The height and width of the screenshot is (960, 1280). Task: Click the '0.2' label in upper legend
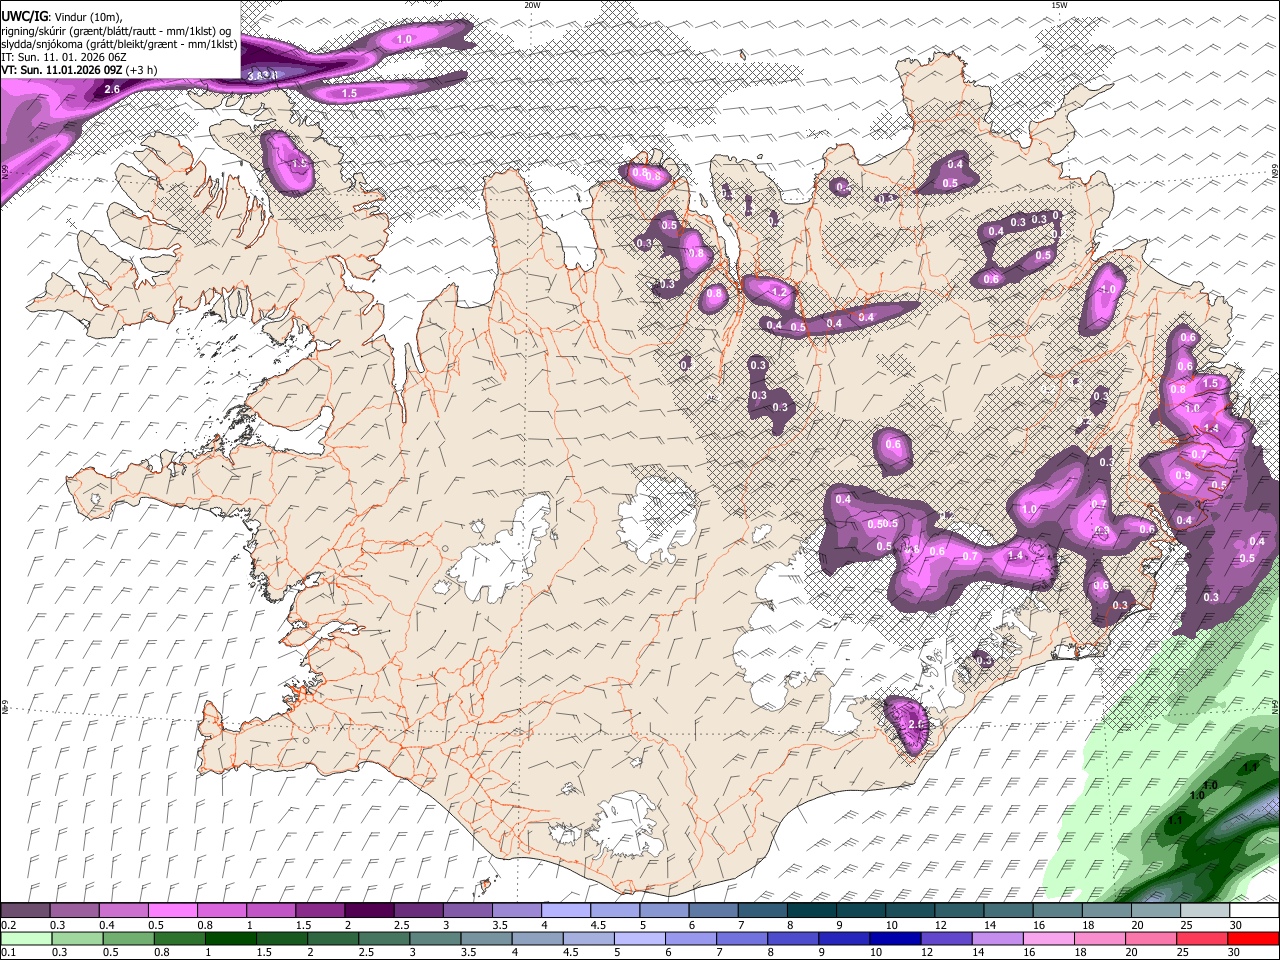point(9,925)
